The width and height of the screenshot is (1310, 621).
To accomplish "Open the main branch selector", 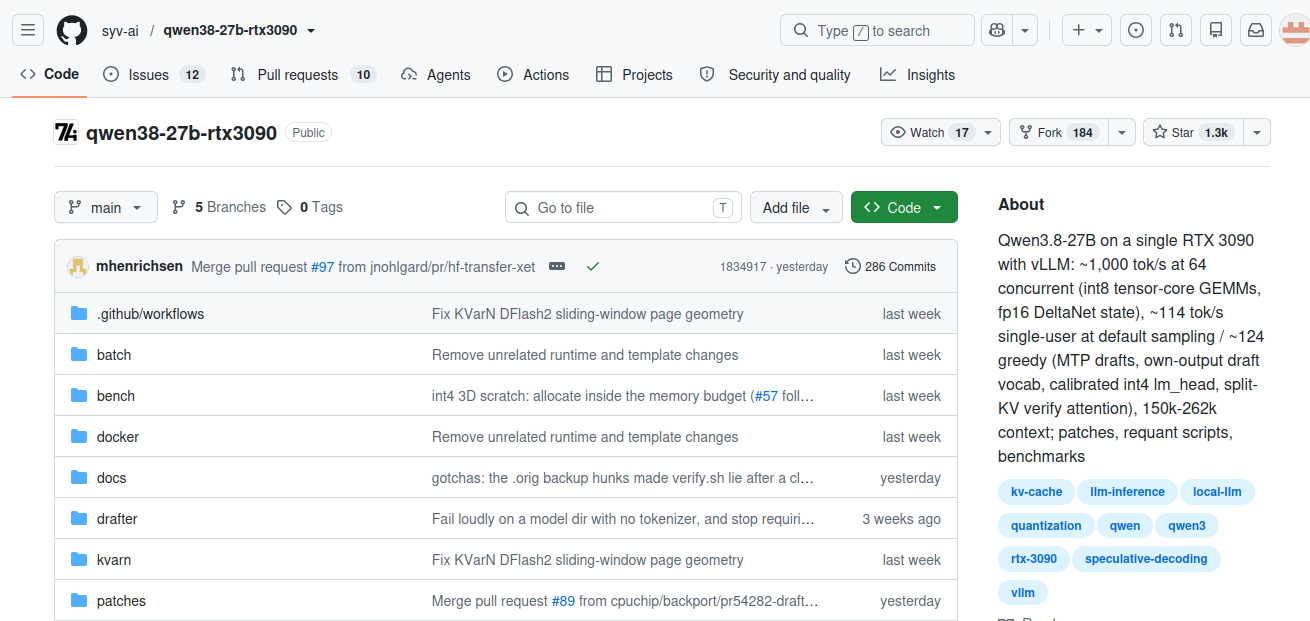I will pos(106,207).
